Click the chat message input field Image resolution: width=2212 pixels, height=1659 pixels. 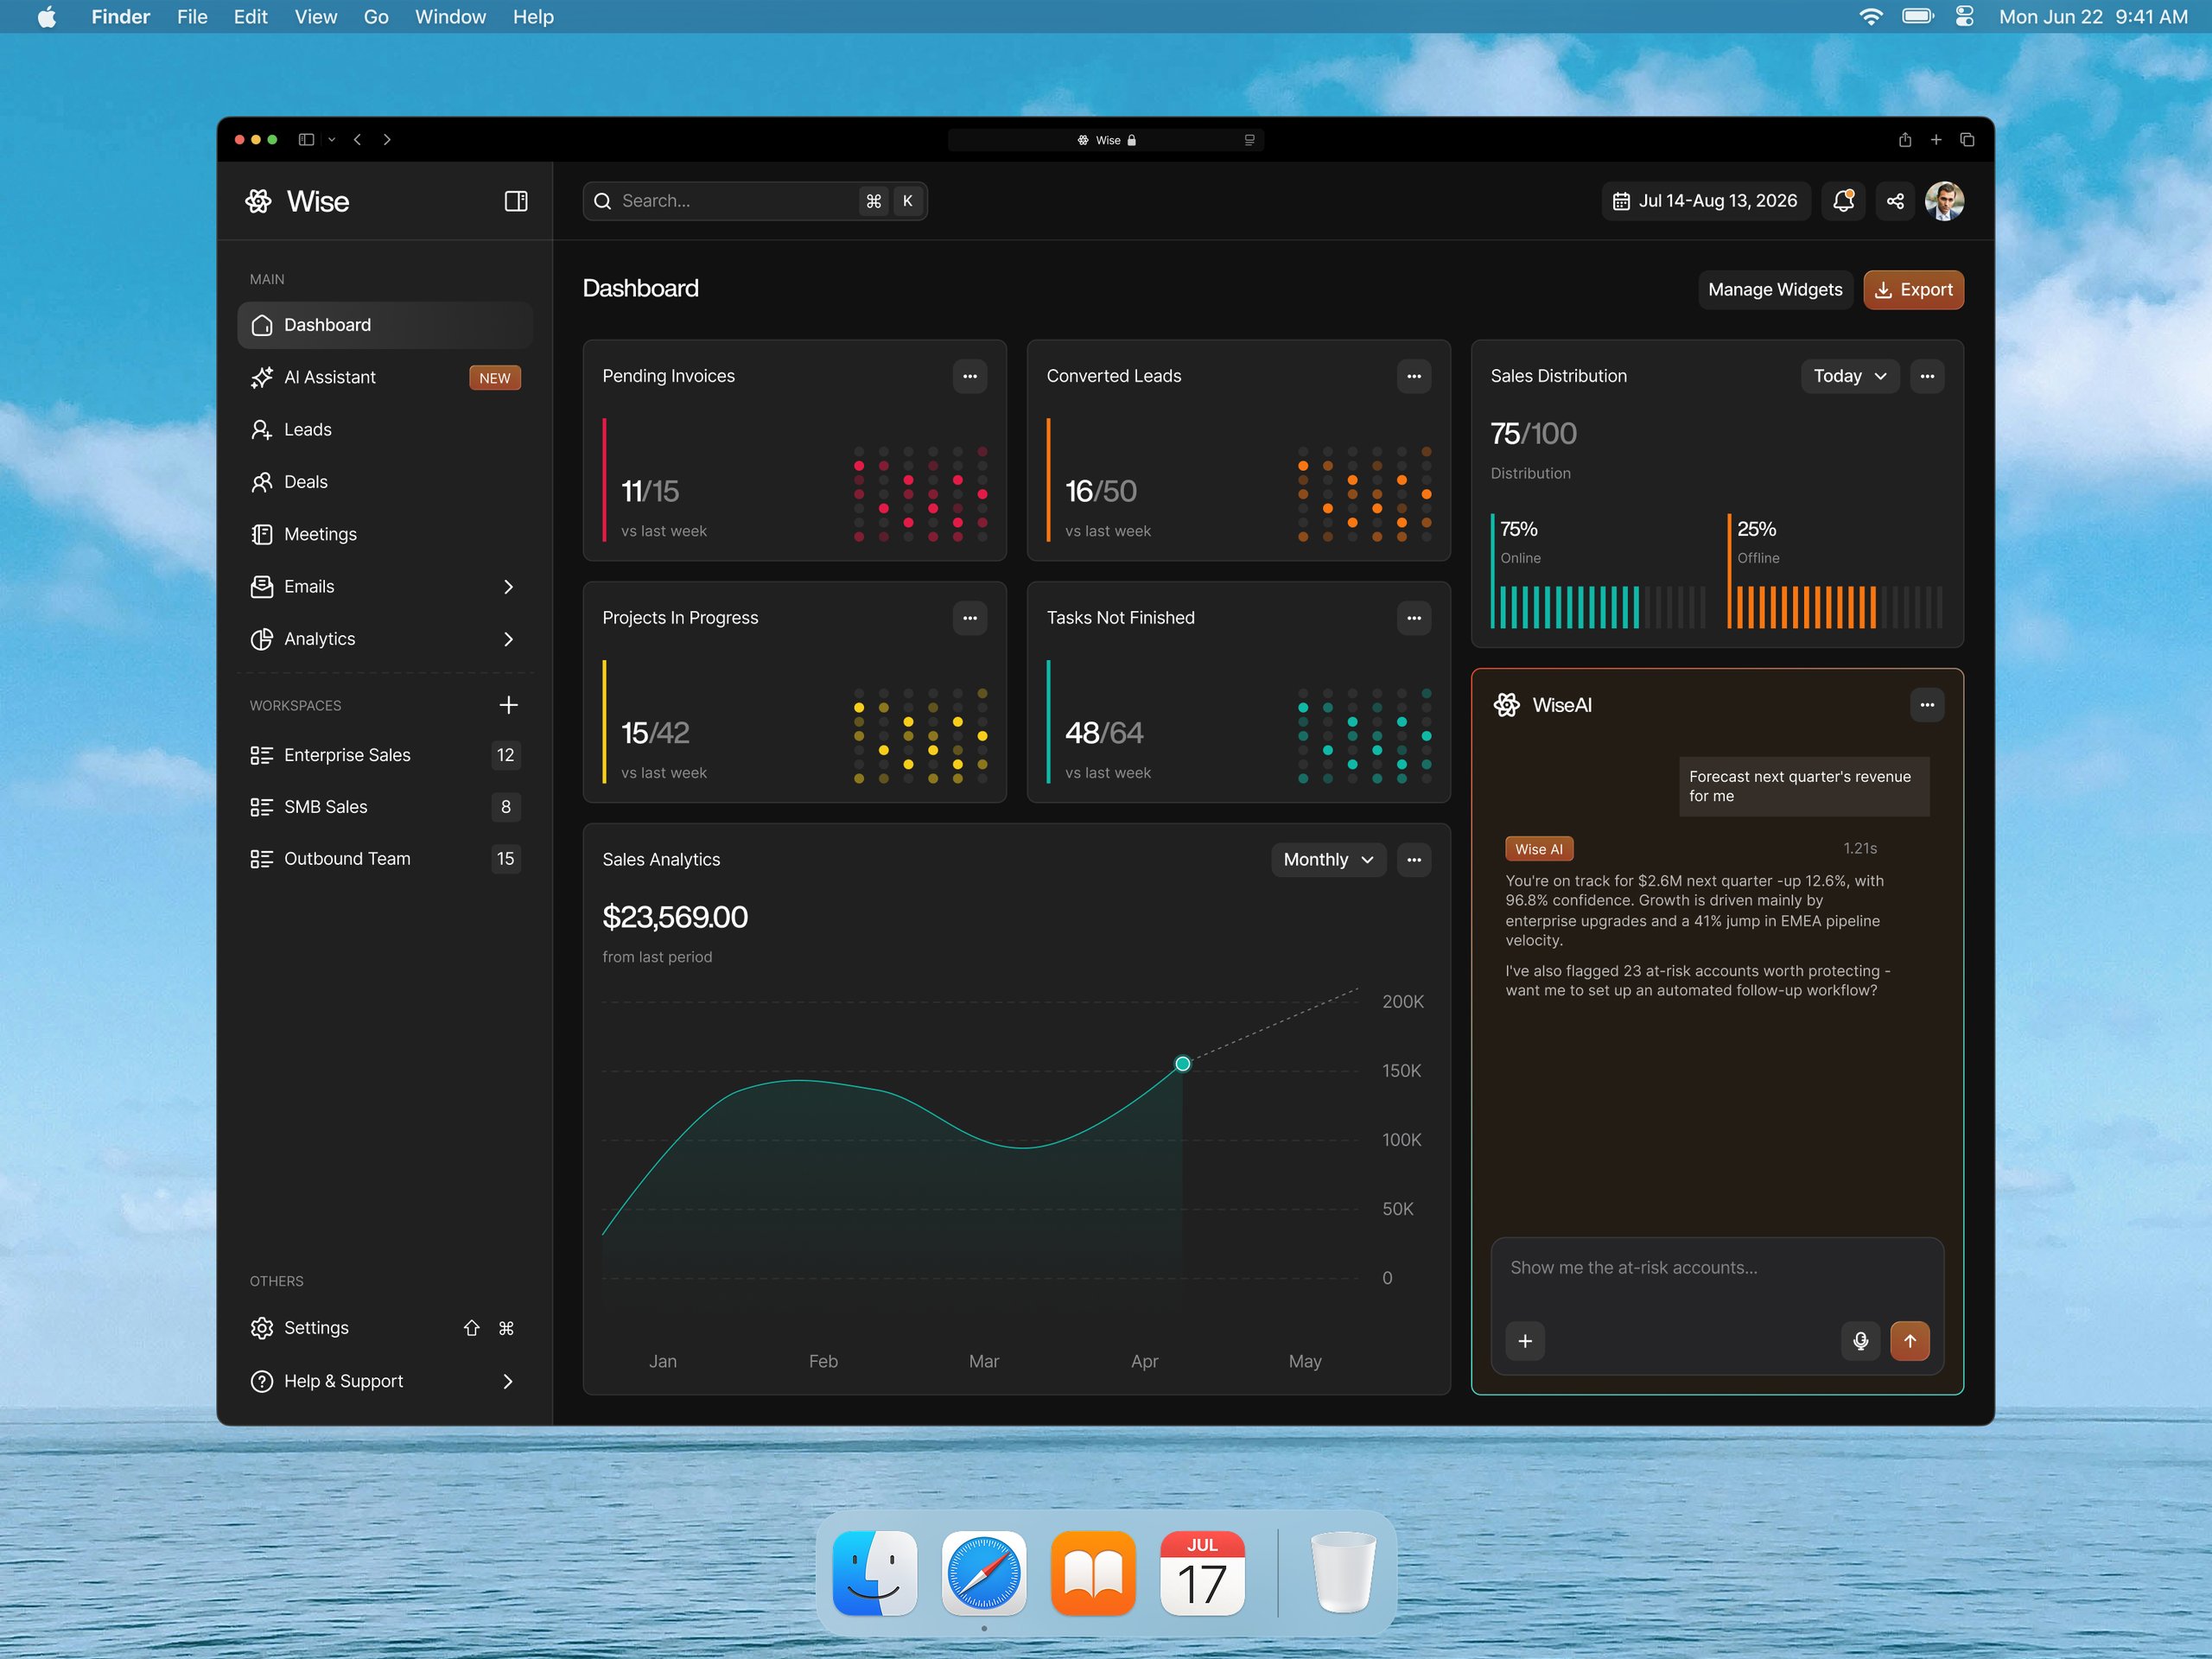click(x=1717, y=1268)
